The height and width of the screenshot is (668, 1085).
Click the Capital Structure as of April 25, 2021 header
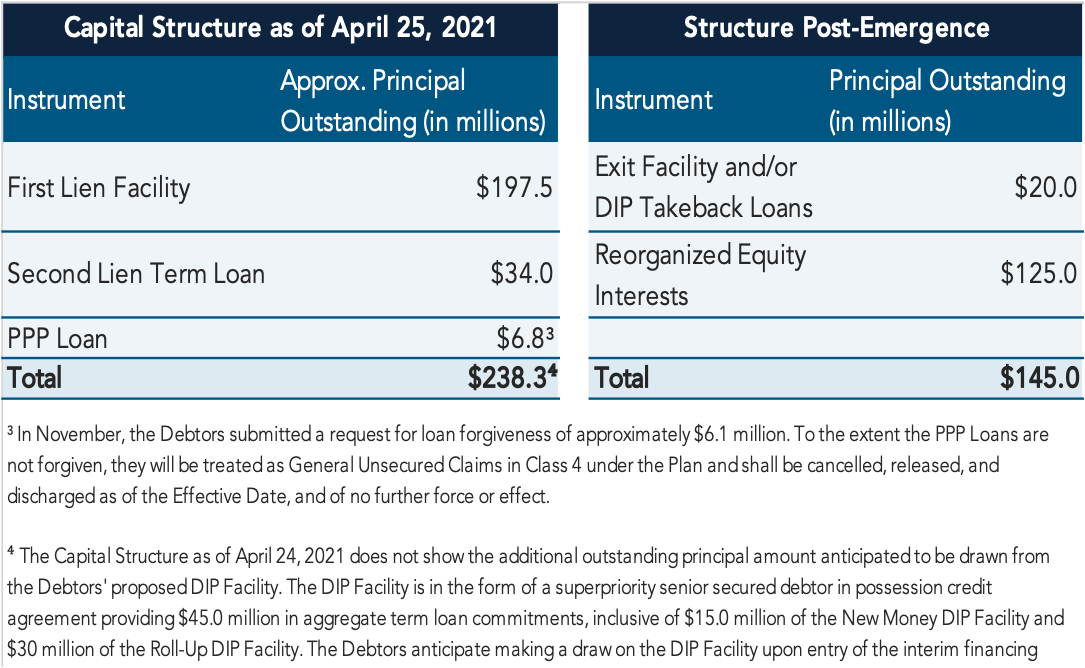(x=280, y=28)
